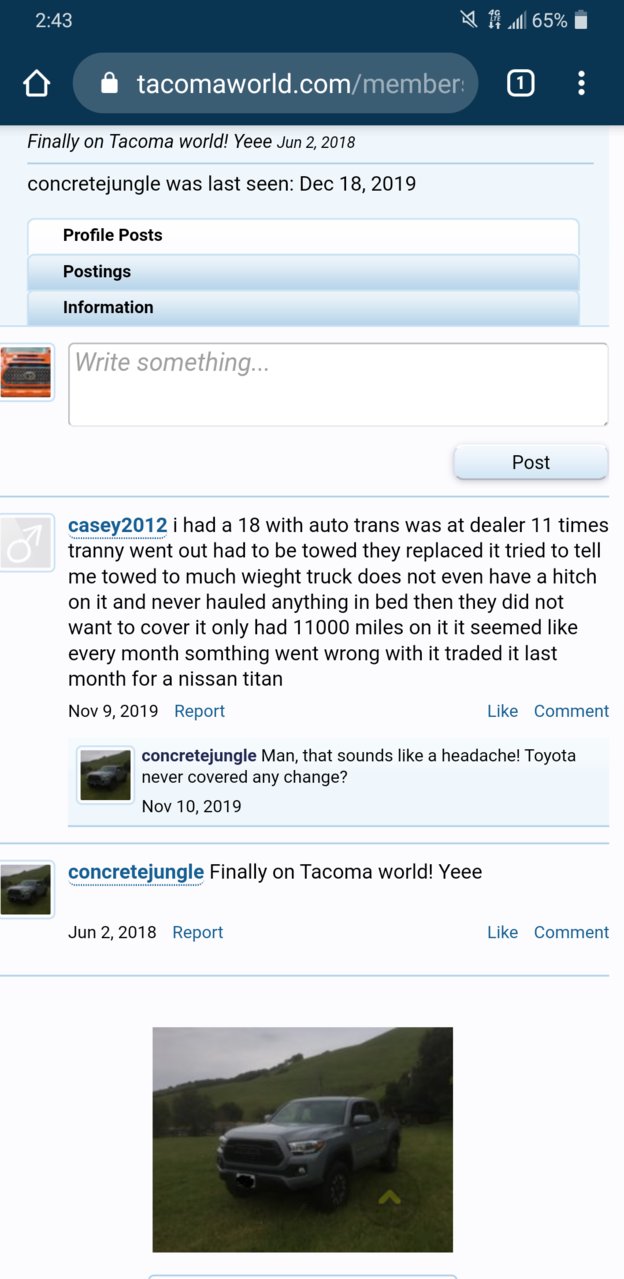Like the casey2012 profile post
Viewport: 624px width, 1279px height.
click(502, 711)
